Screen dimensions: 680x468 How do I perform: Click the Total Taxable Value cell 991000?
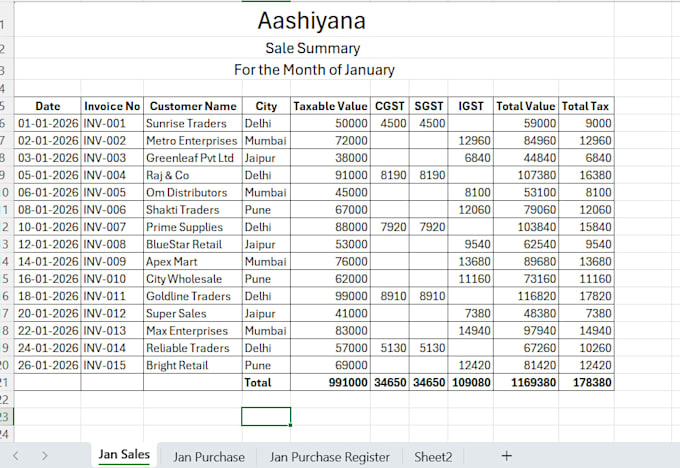330,382
